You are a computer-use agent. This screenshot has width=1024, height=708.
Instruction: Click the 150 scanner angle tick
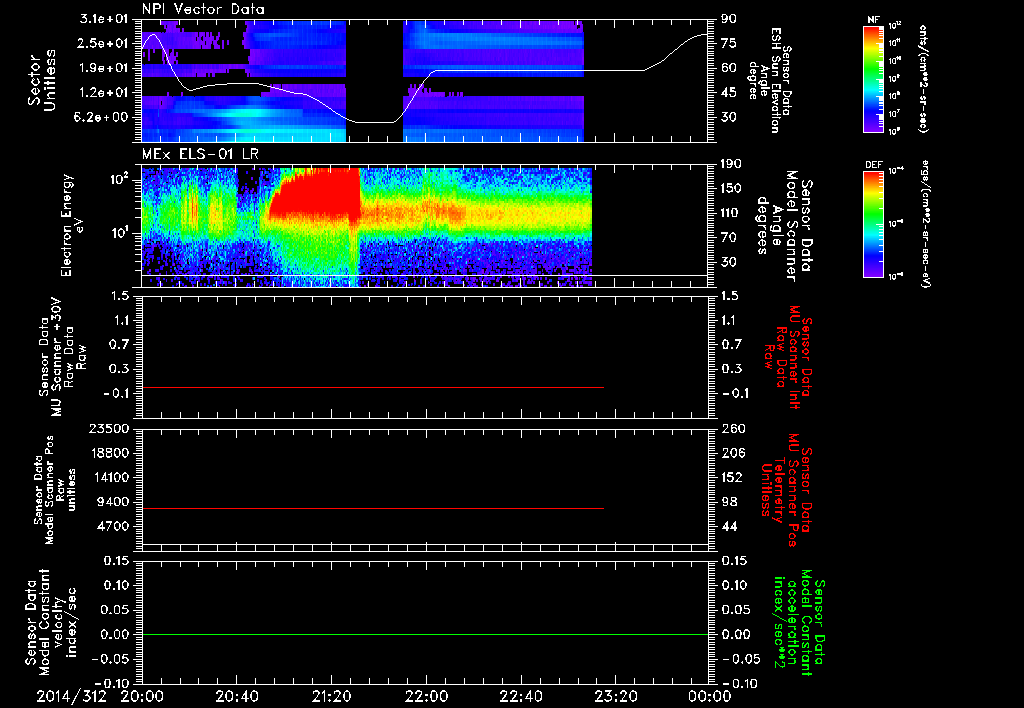(x=732, y=189)
